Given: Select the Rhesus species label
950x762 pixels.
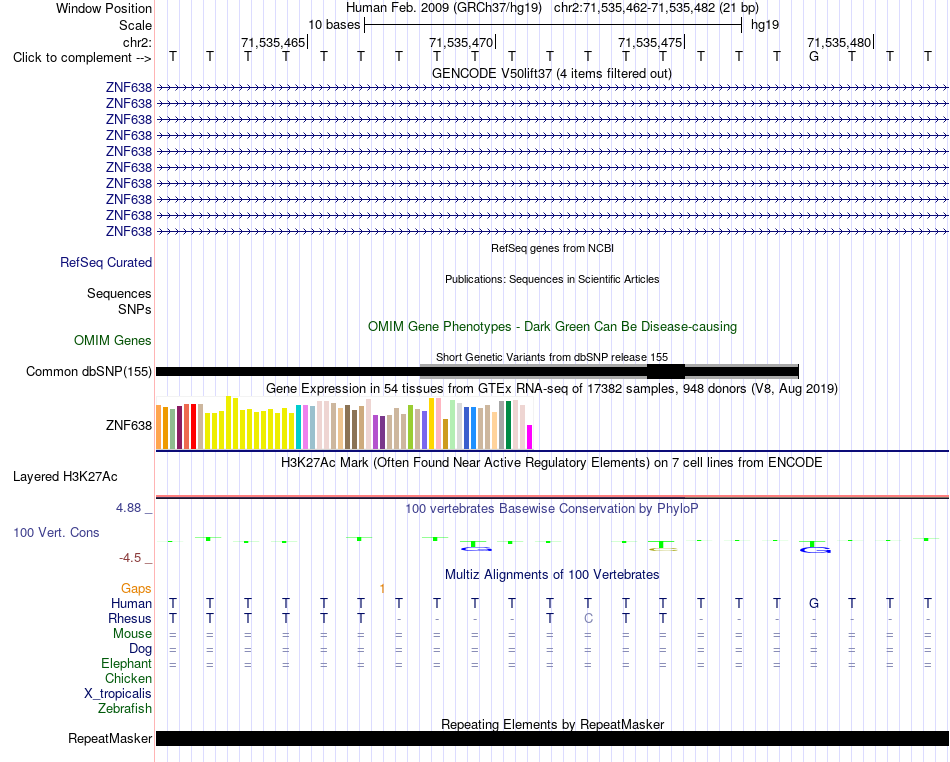Looking at the screenshot, I should 130,618.
